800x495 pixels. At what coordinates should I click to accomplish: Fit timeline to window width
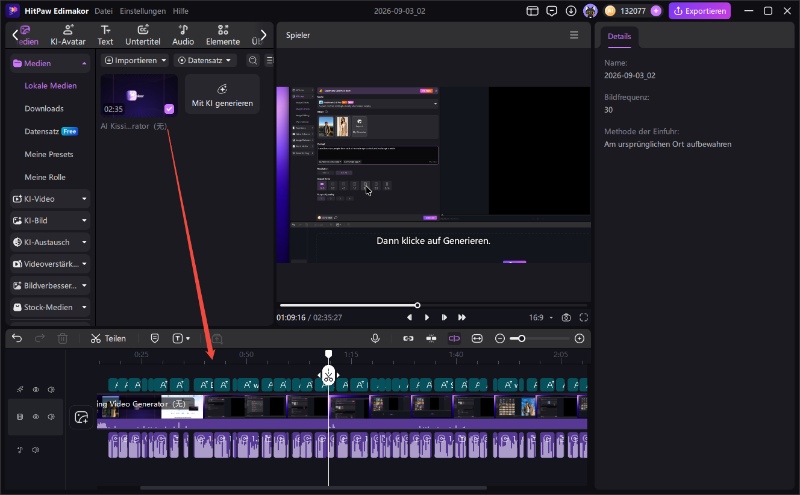click(477, 338)
